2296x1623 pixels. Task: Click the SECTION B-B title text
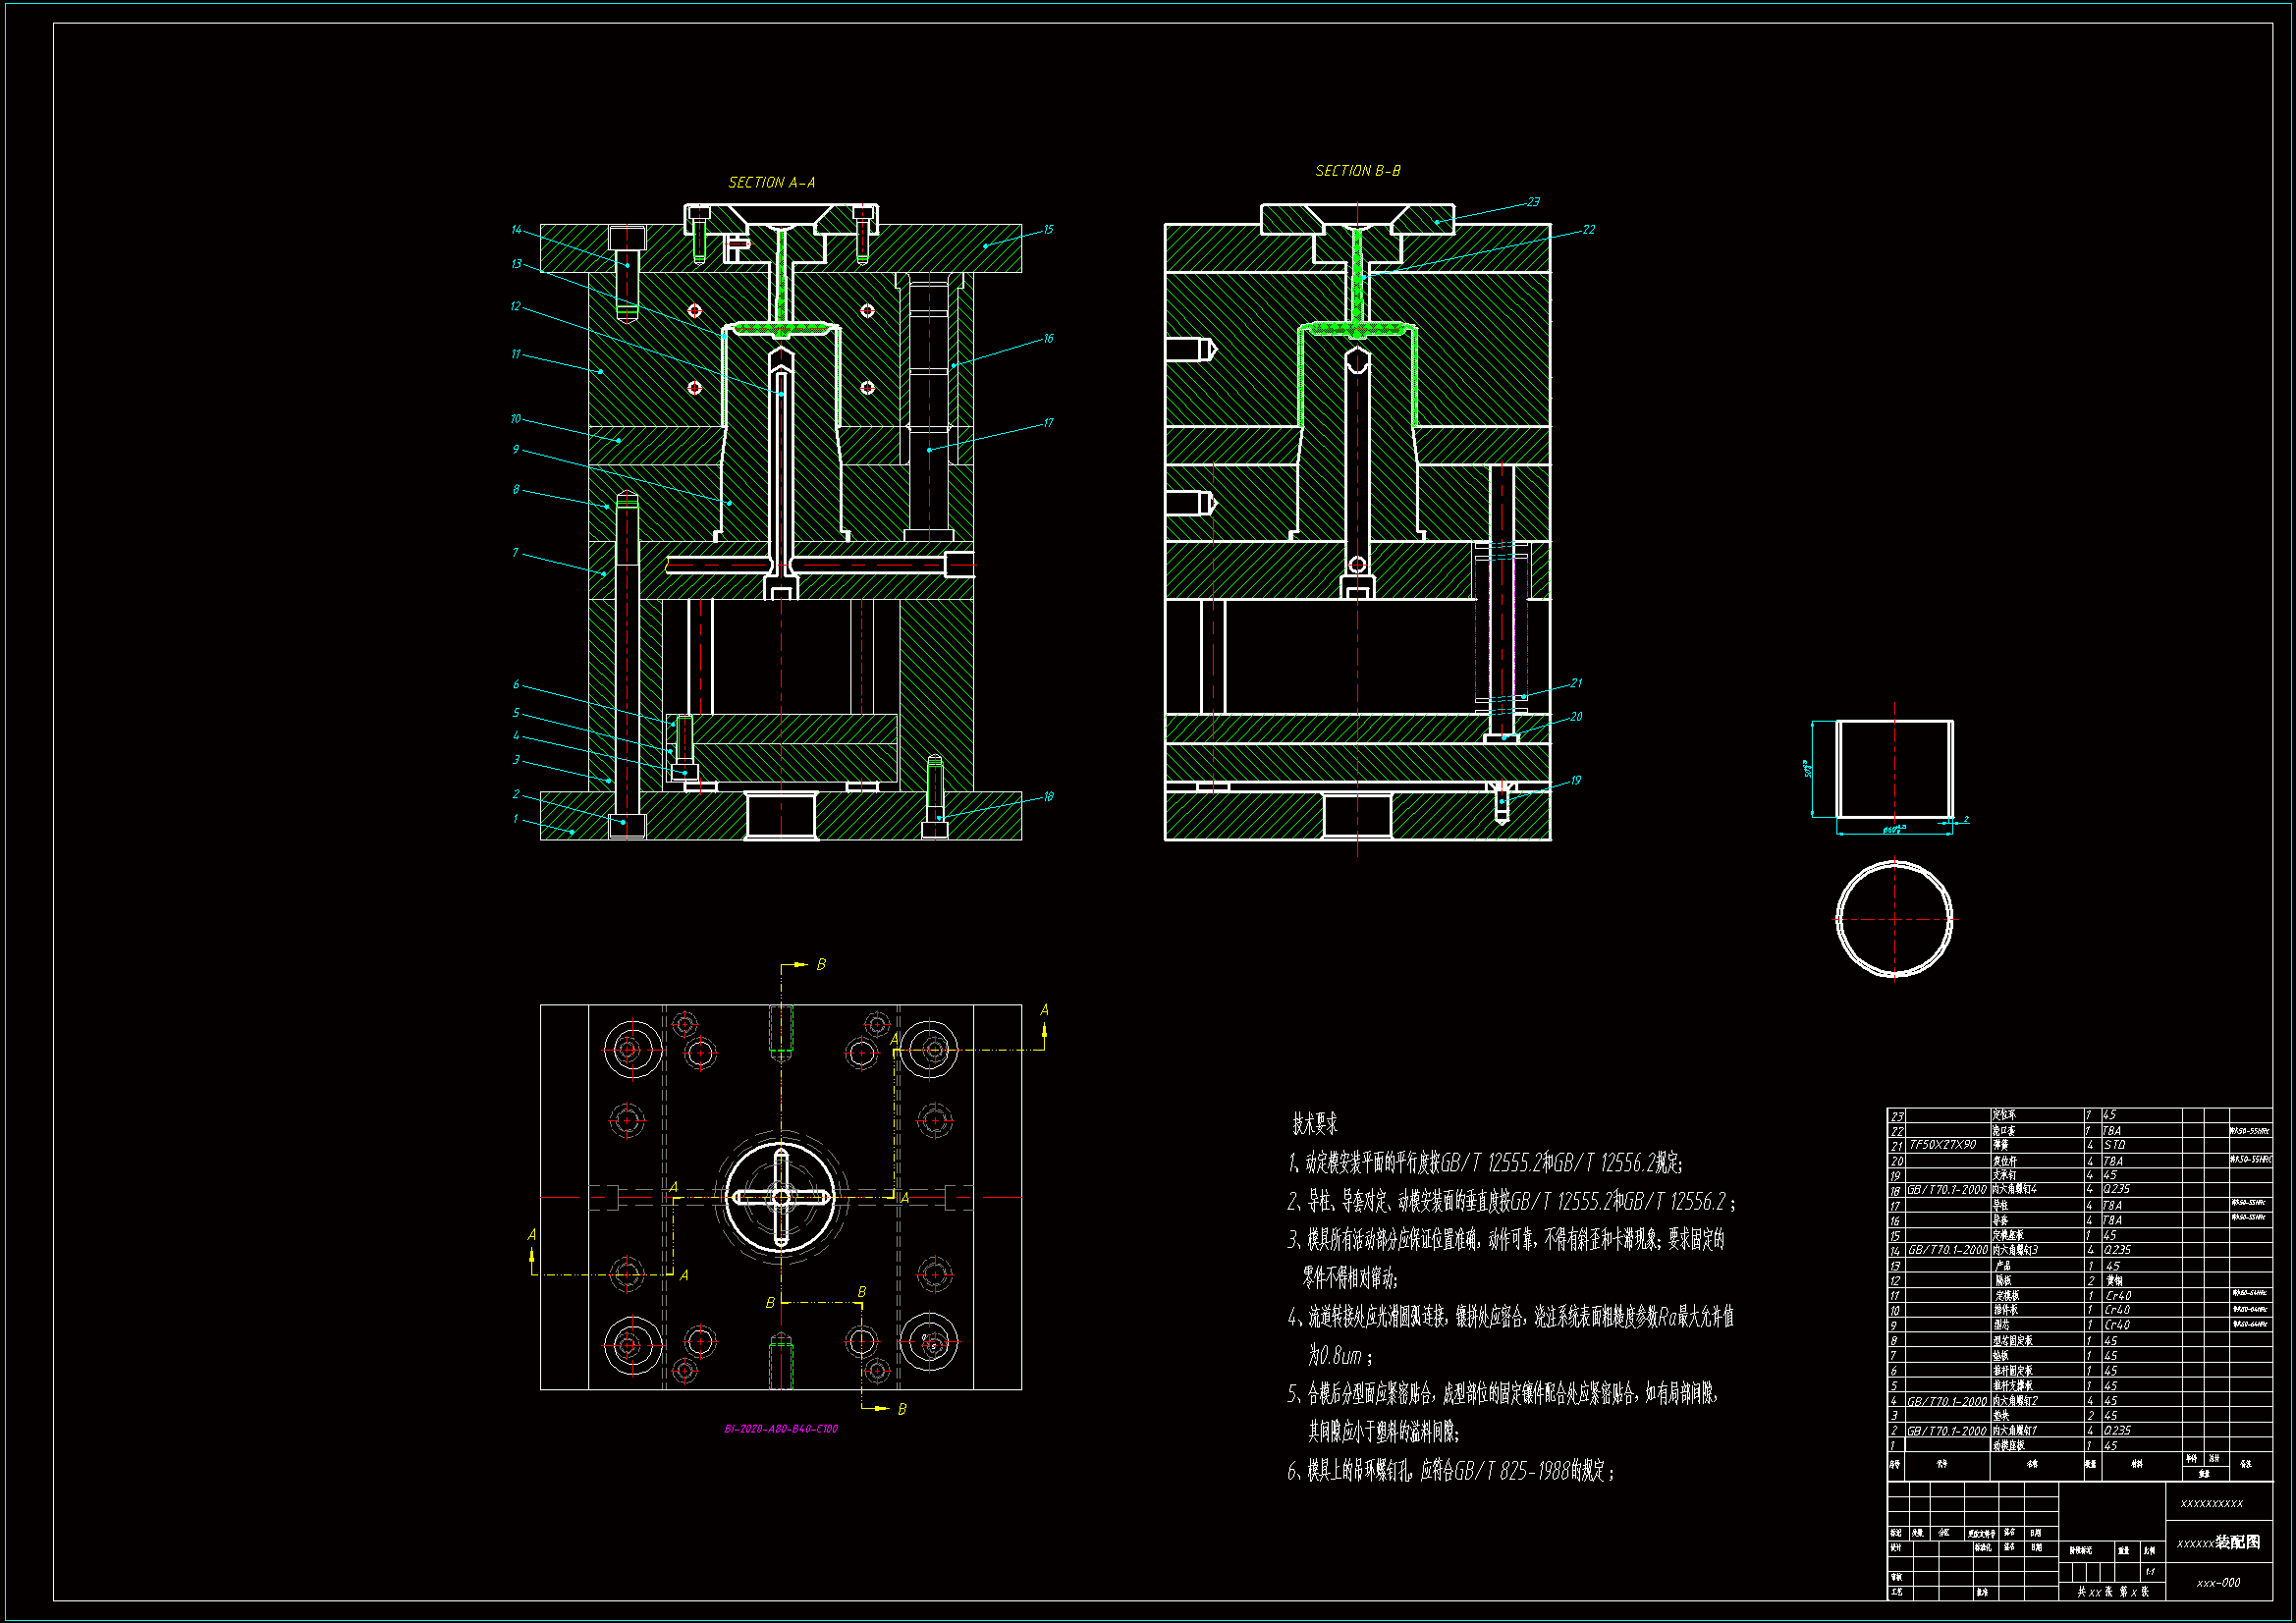pos(1357,171)
